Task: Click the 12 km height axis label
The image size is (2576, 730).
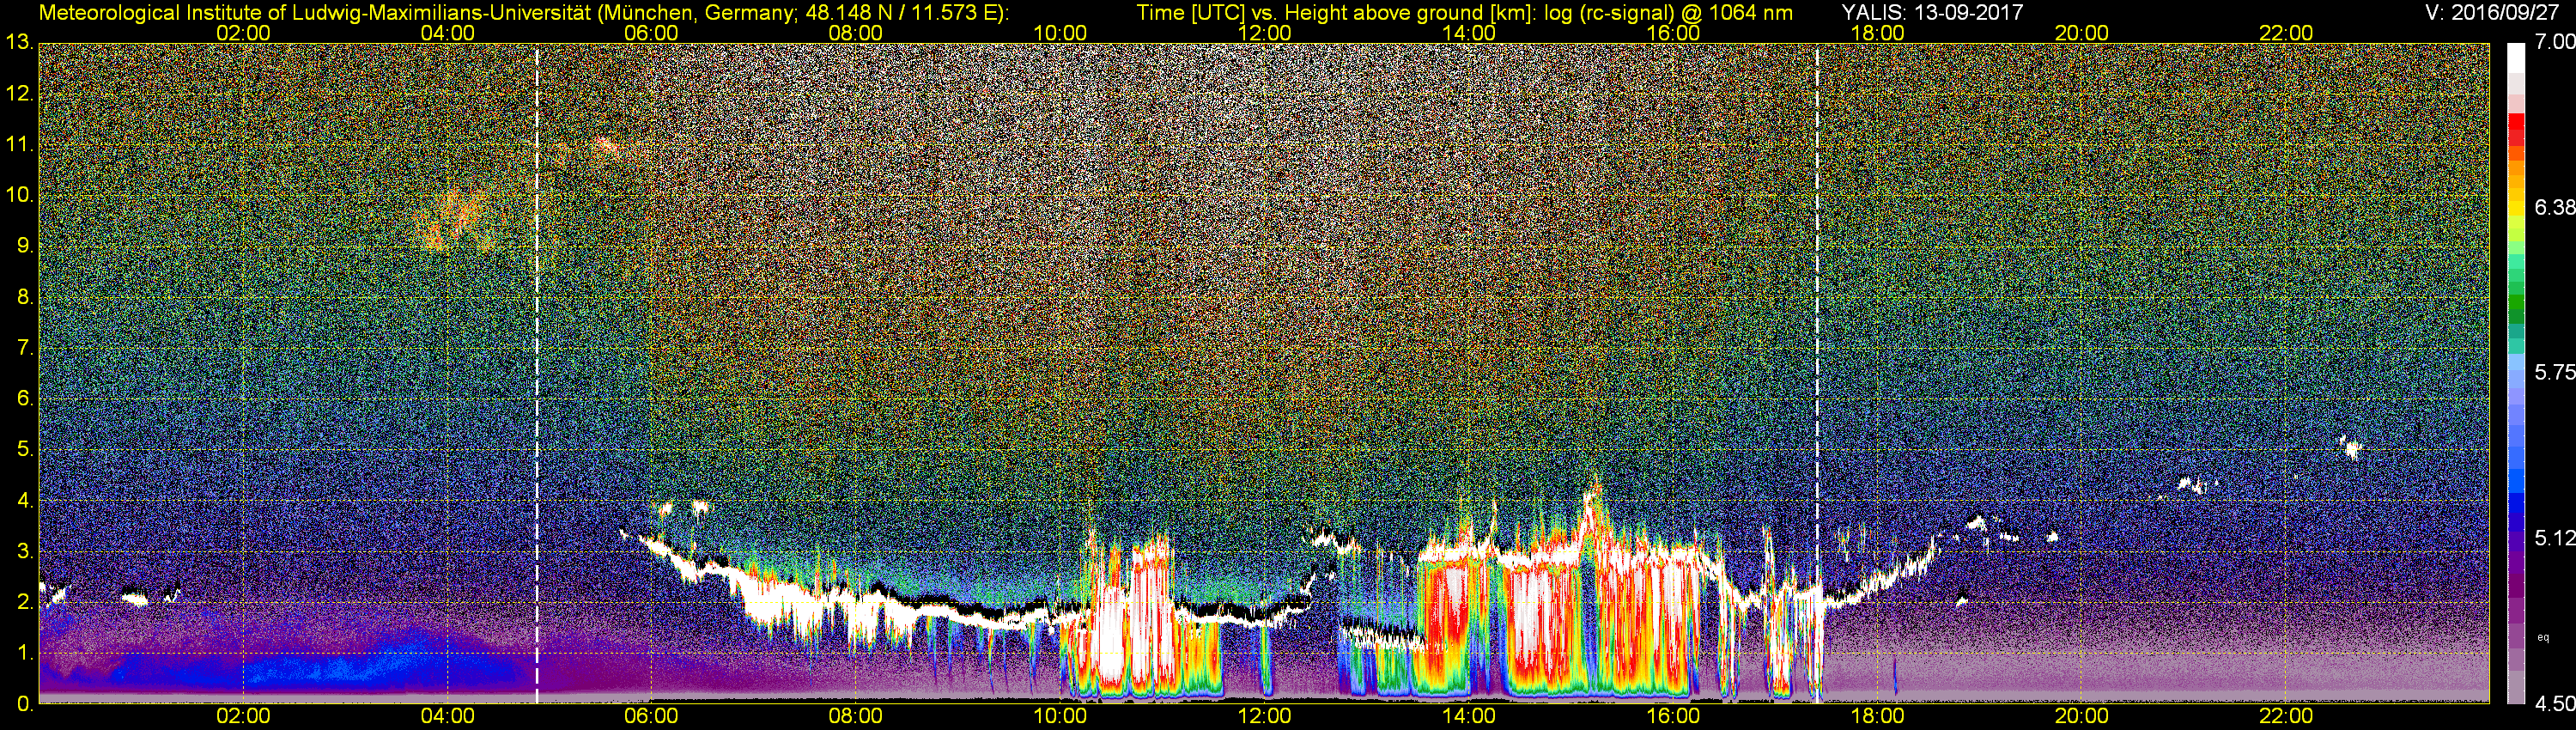Action: click(19, 94)
